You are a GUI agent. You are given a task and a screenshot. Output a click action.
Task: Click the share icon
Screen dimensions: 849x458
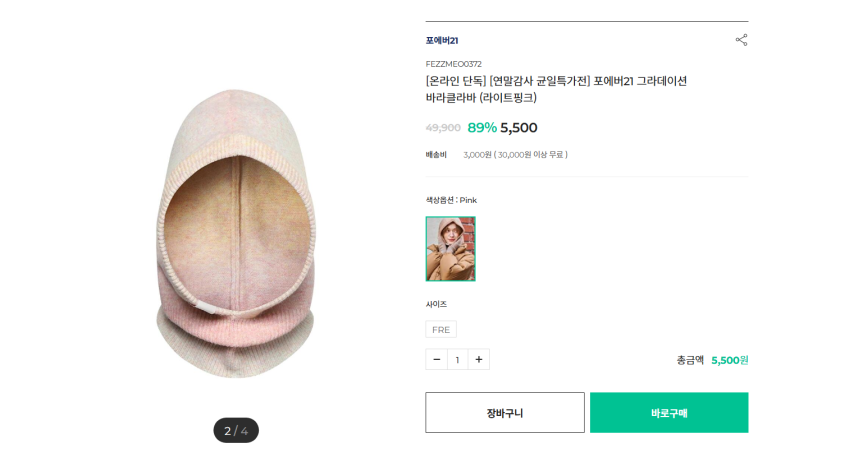[x=741, y=40]
